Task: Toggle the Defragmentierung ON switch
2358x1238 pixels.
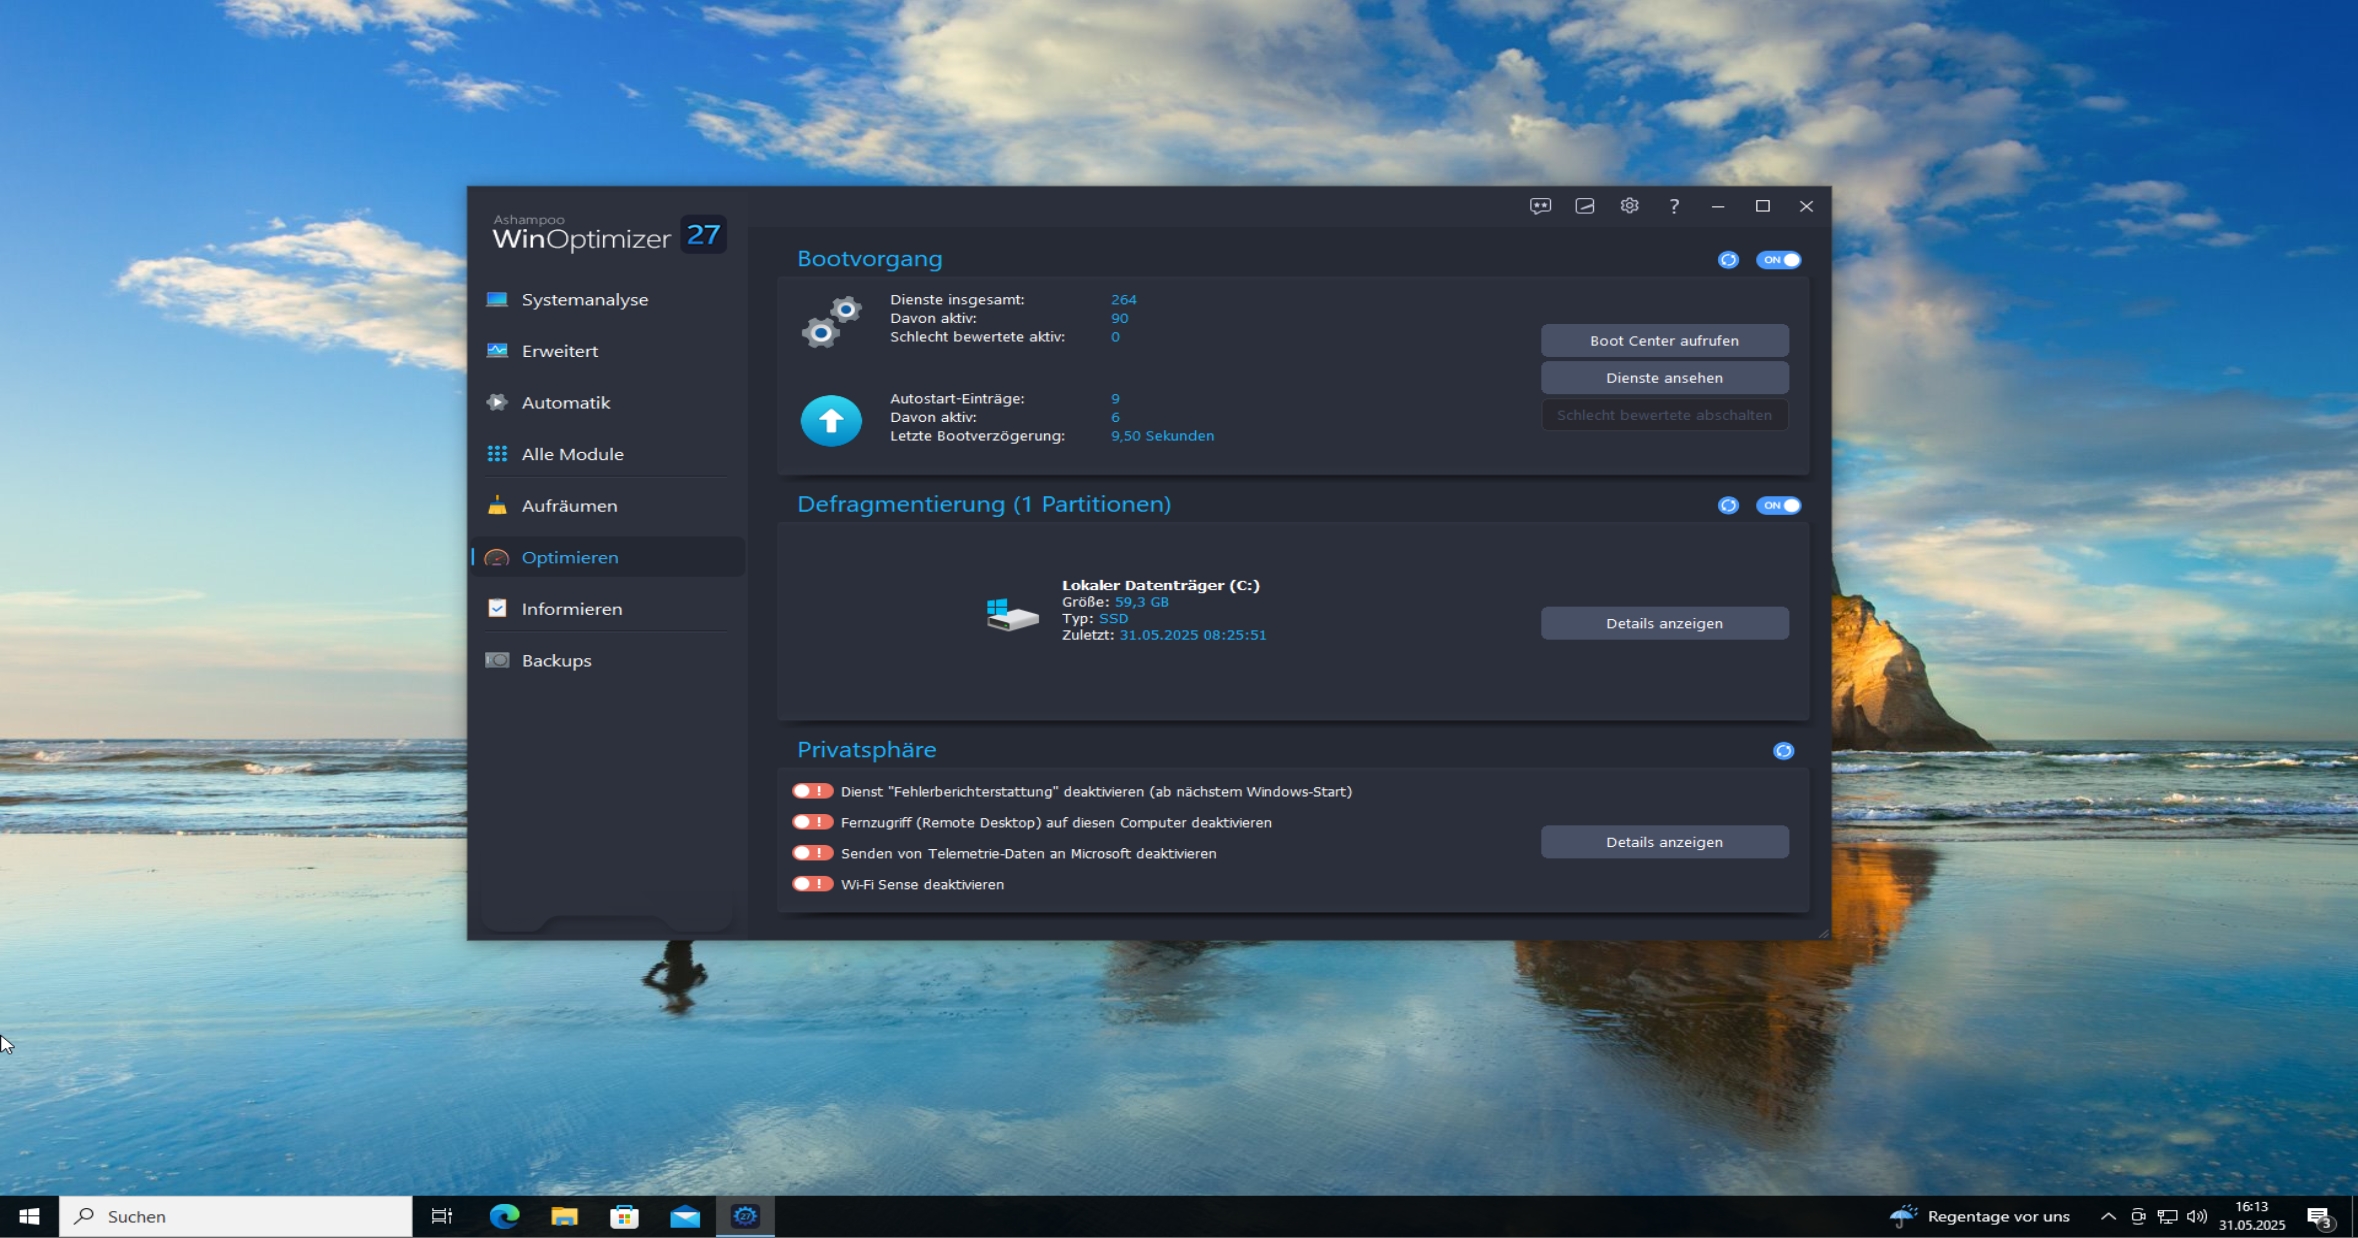Action: click(1779, 505)
